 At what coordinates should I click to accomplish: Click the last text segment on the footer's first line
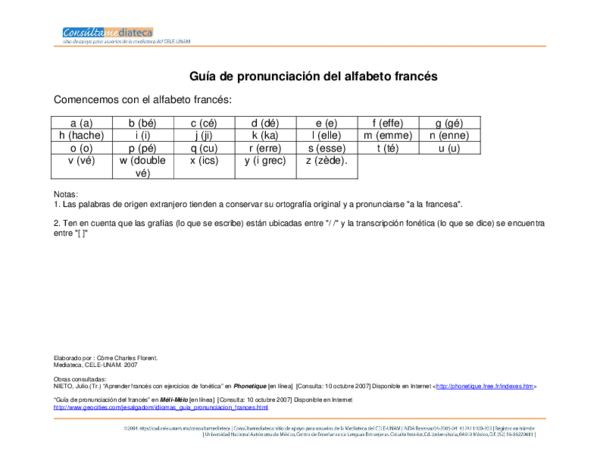point(522,428)
